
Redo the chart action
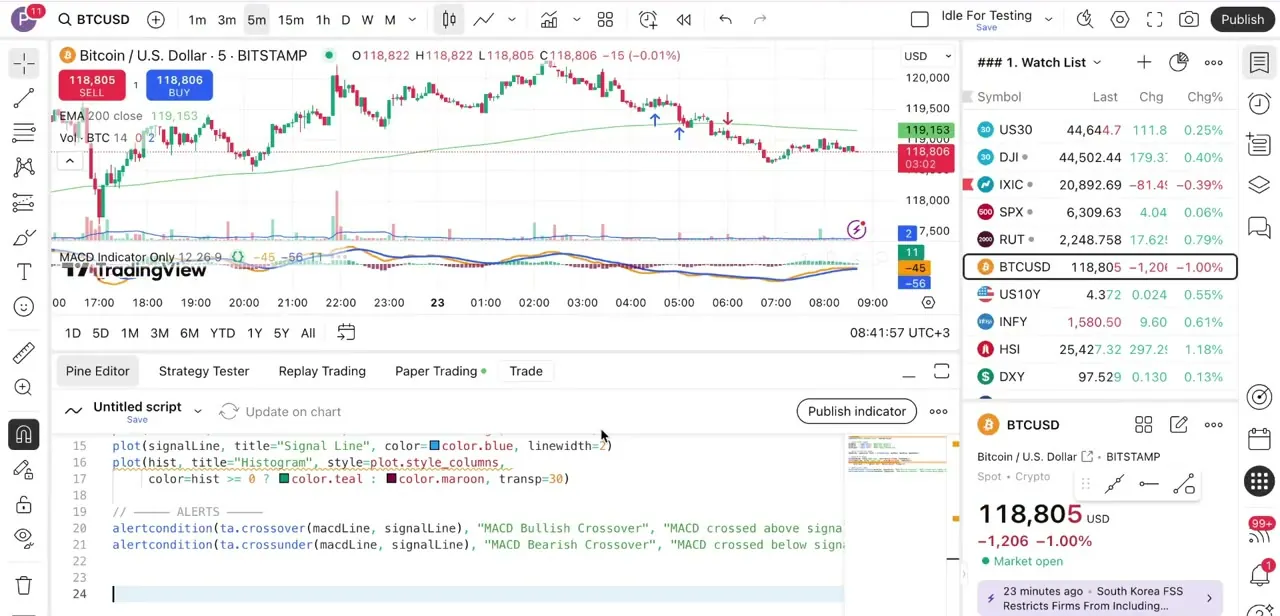[760, 19]
